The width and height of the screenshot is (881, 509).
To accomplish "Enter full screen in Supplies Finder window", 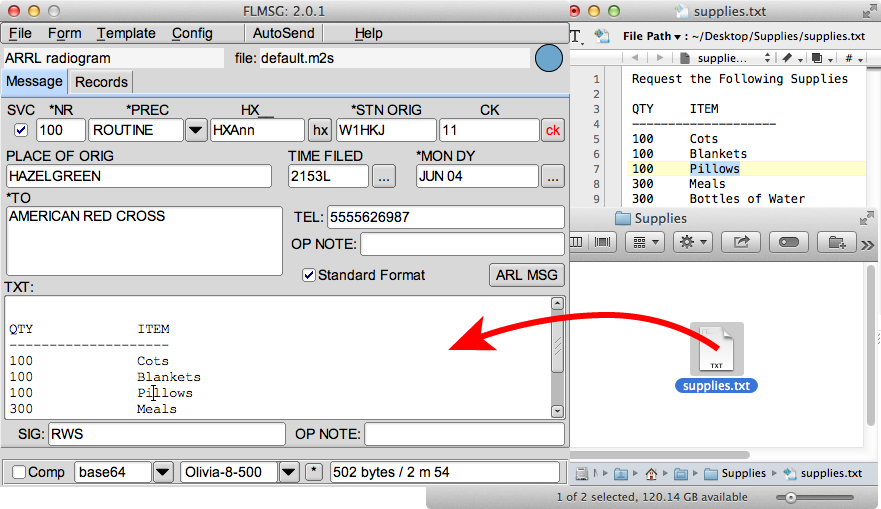I will (867, 218).
